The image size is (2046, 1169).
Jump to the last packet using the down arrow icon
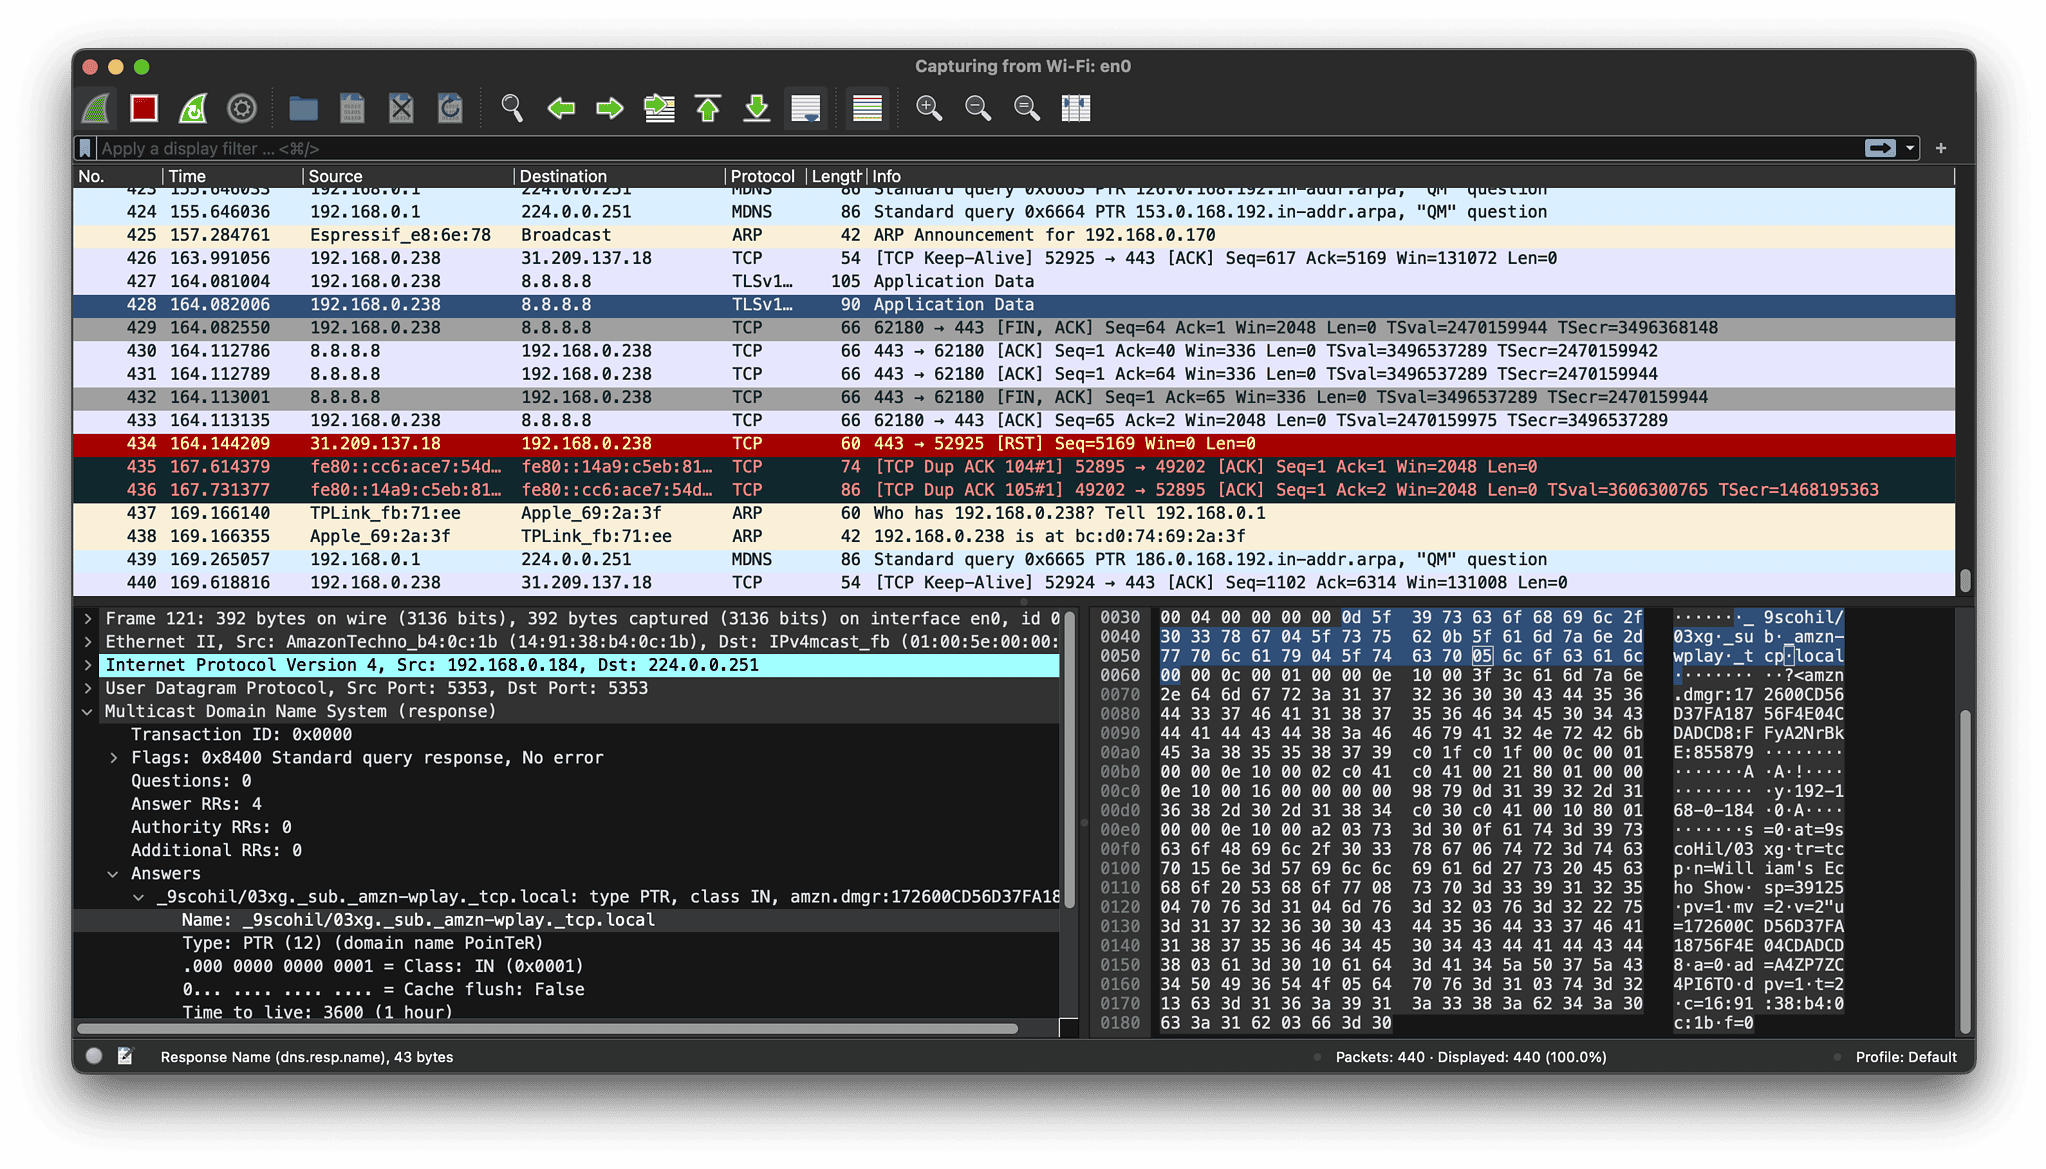(x=757, y=108)
